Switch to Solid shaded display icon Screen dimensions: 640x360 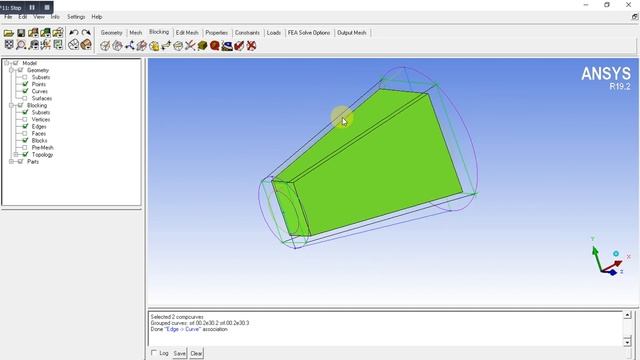86,44
